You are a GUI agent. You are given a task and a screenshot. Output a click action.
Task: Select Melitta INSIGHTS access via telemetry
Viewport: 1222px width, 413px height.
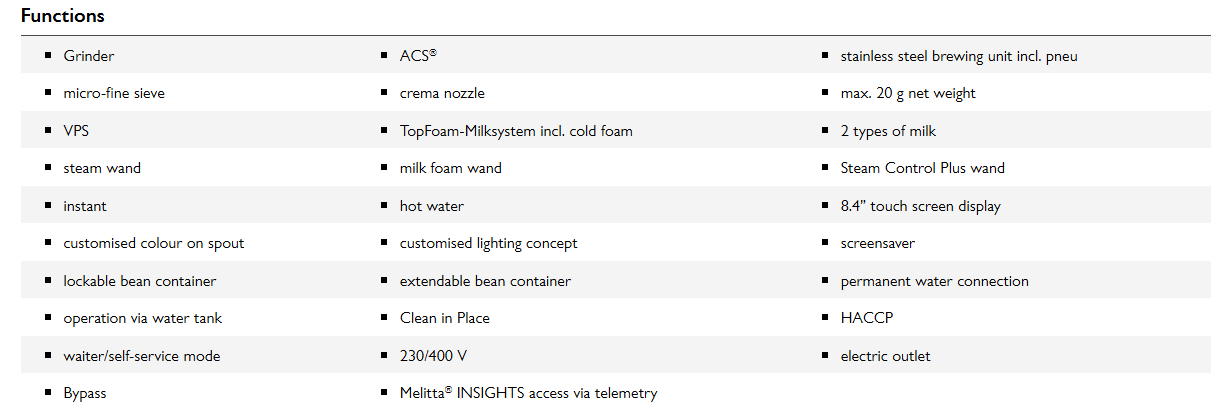[x=529, y=393]
